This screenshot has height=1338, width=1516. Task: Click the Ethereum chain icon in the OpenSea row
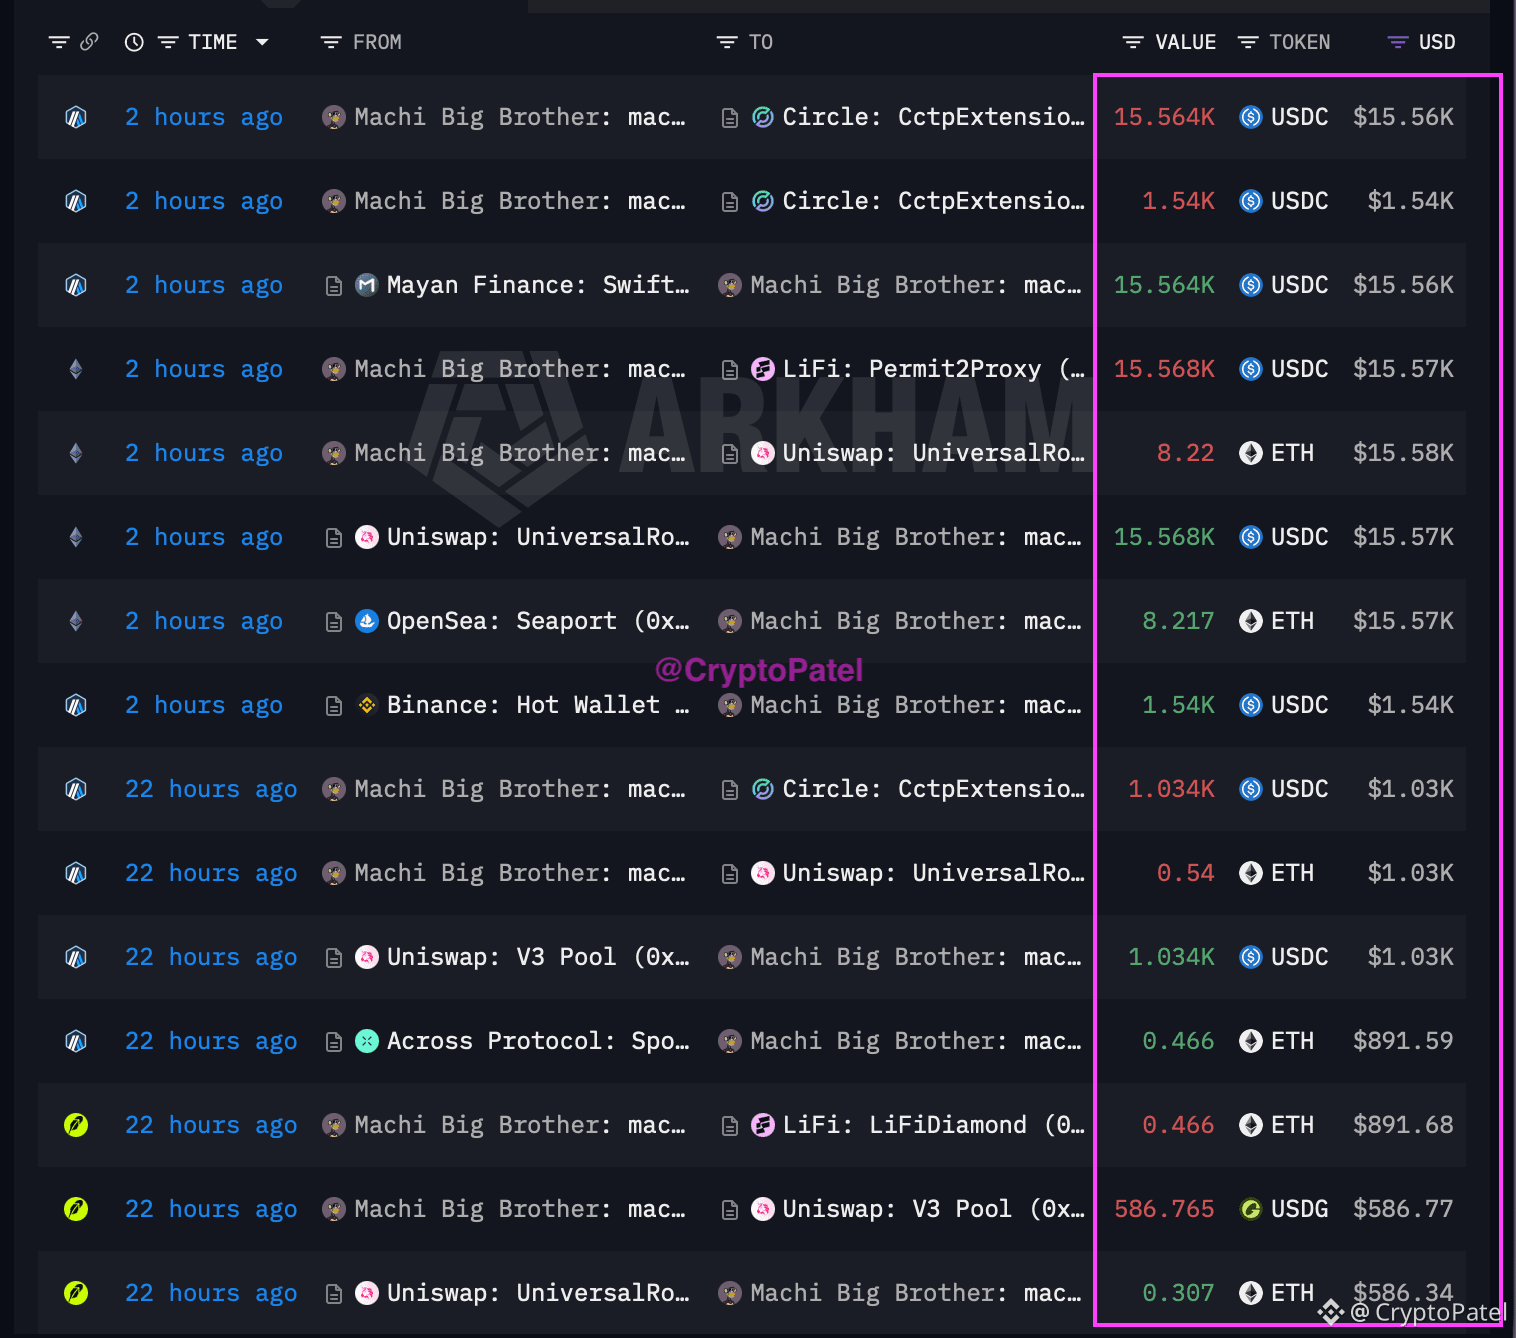(76, 621)
